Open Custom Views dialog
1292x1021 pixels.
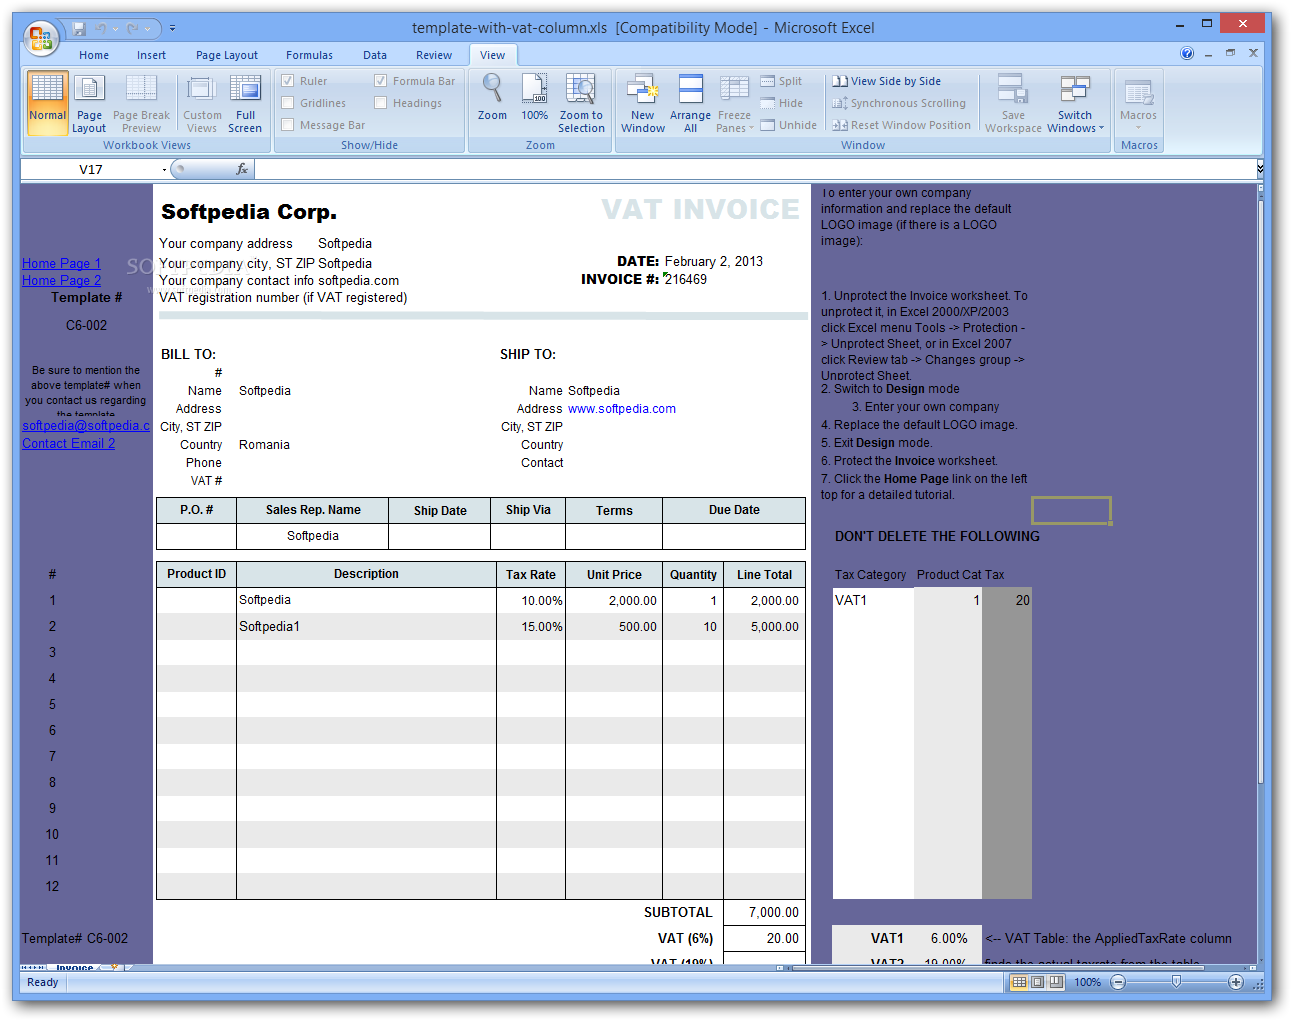click(x=202, y=103)
